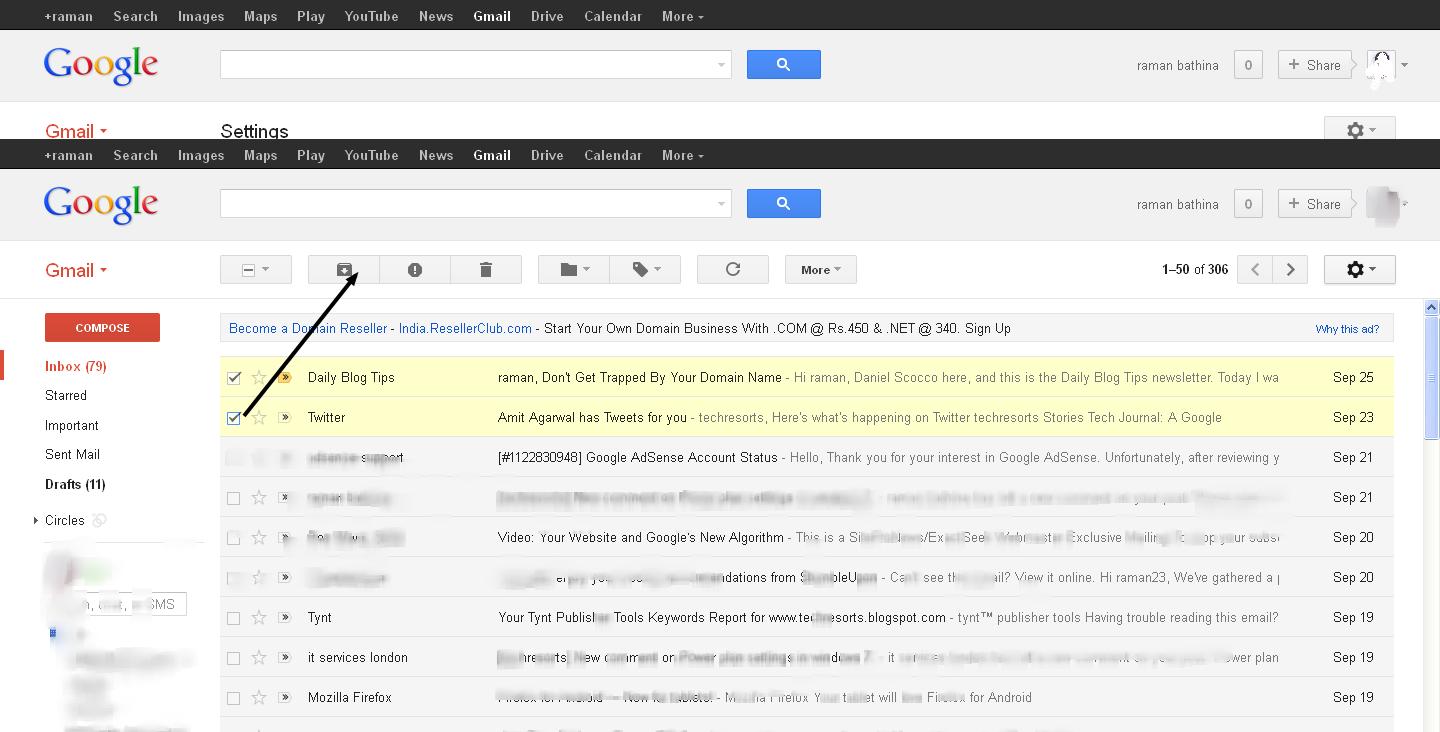Star the Mozilla Firefox email
1440x732 pixels.
coord(259,697)
